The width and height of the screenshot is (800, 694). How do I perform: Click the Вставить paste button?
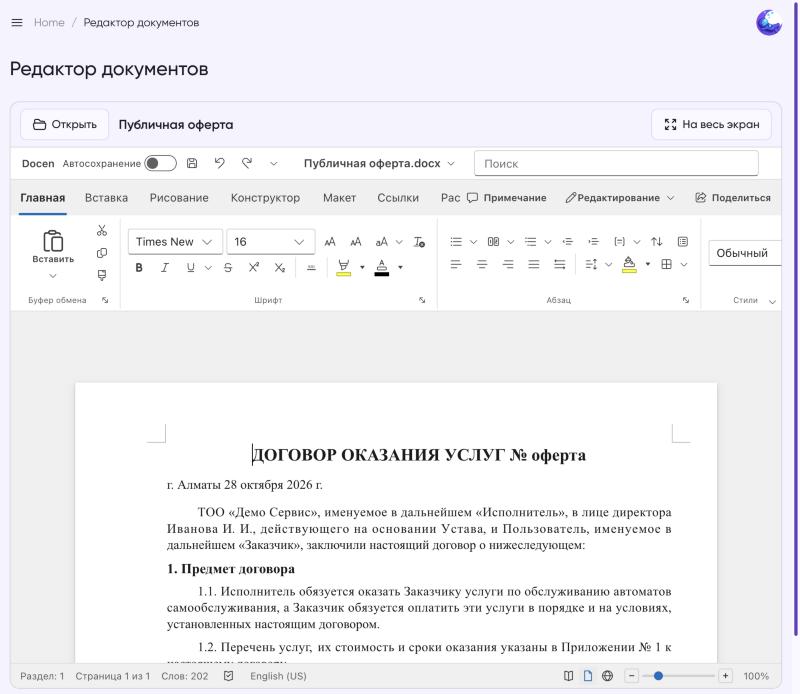click(53, 247)
